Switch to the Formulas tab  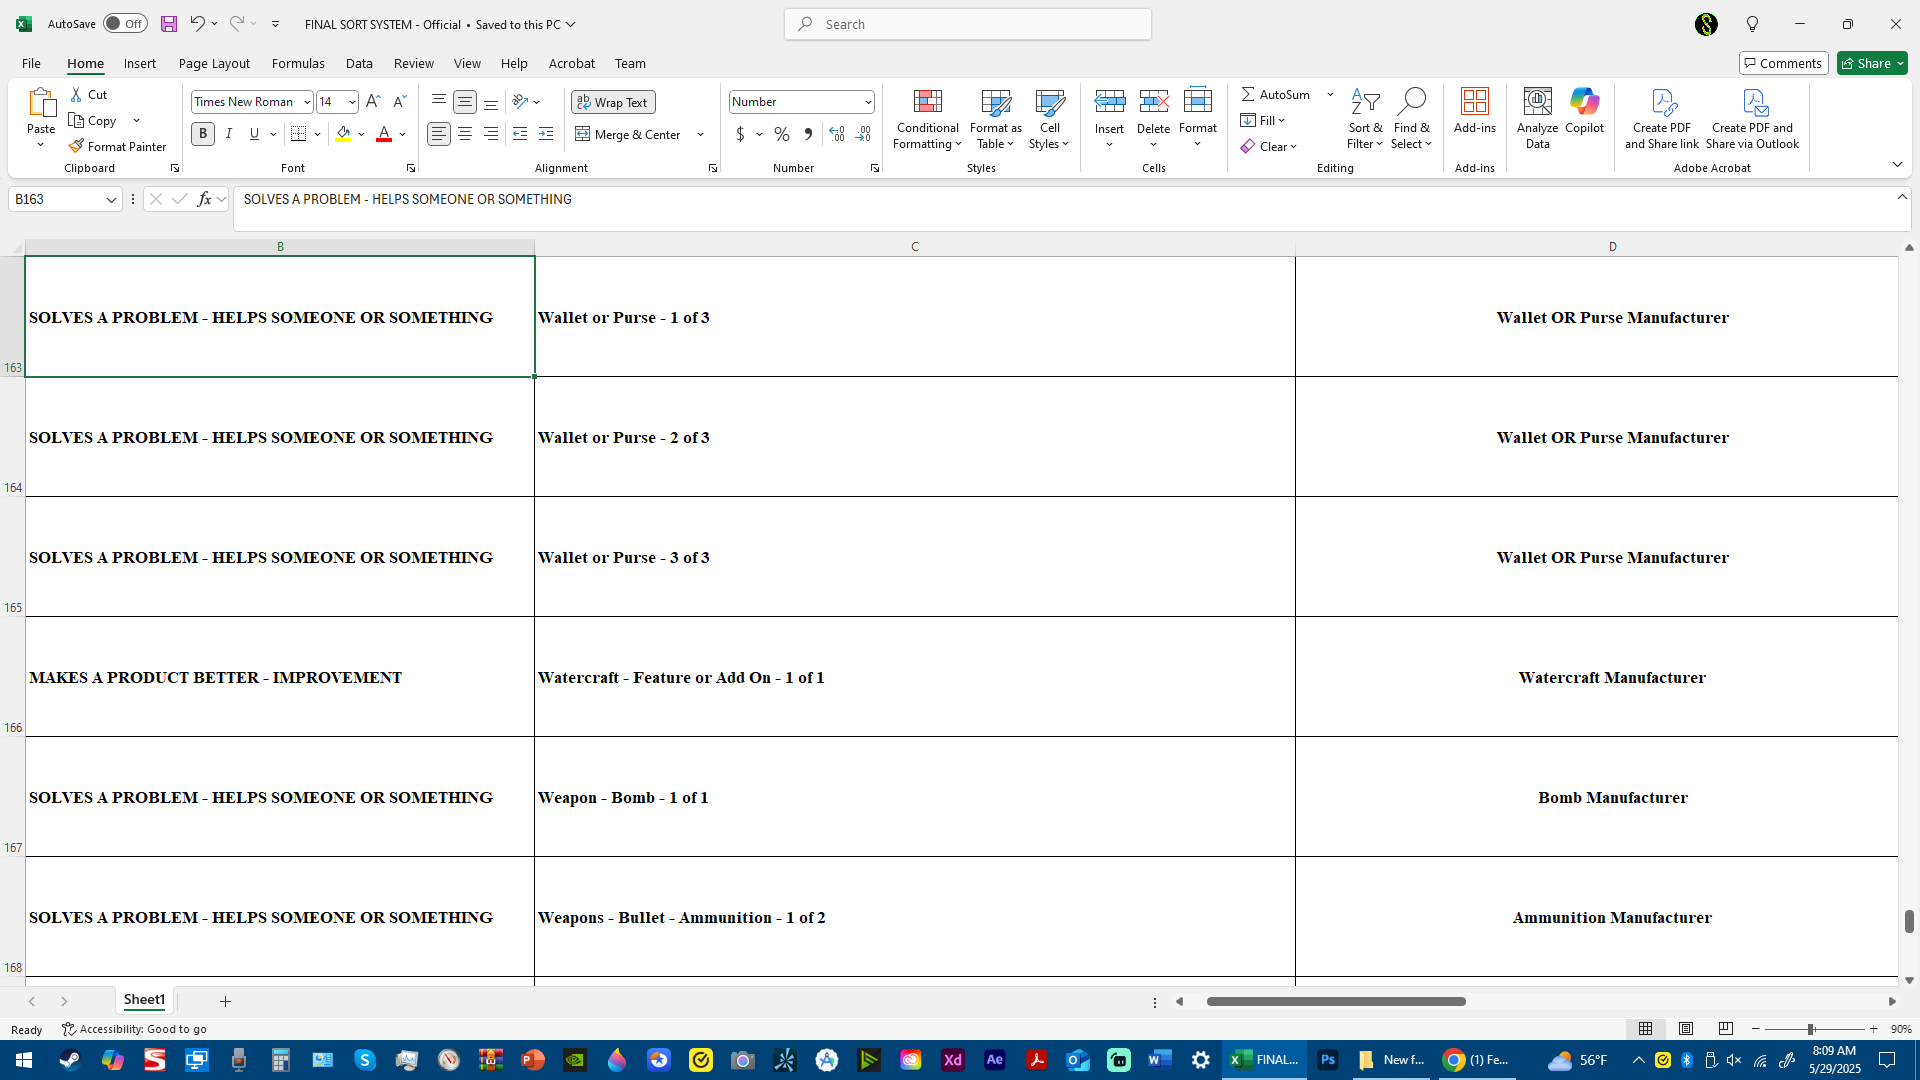298,63
